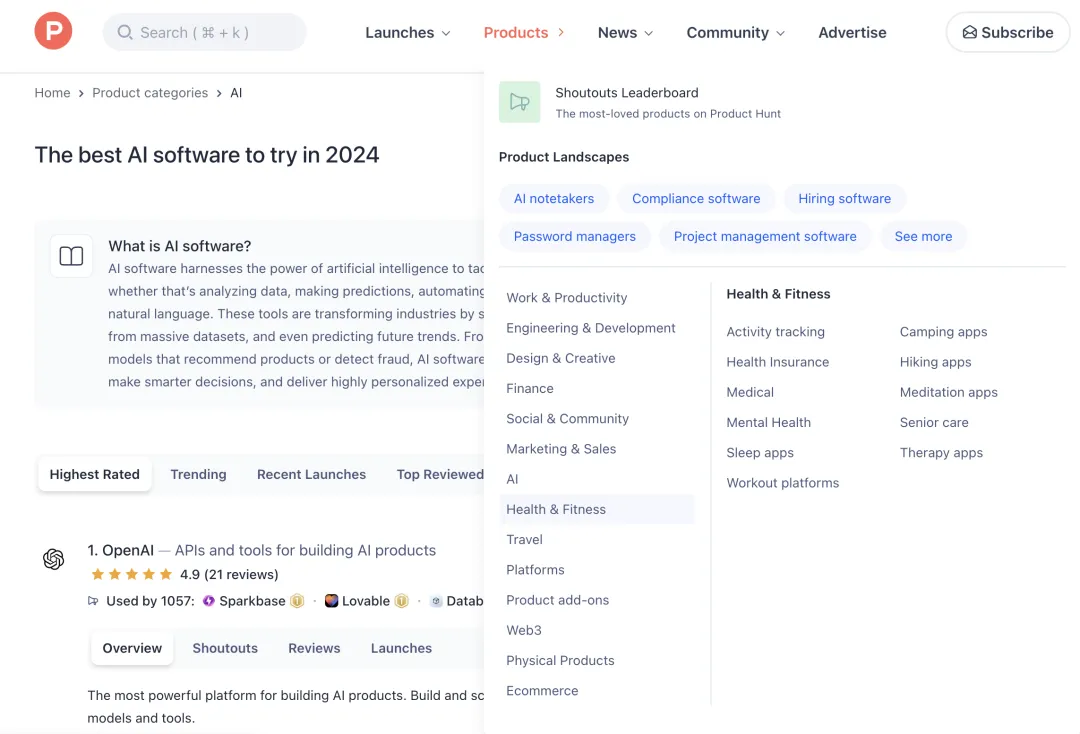Click the search magnifier icon
This screenshot has width=1080, height=734.
click(x=125, y=32)
